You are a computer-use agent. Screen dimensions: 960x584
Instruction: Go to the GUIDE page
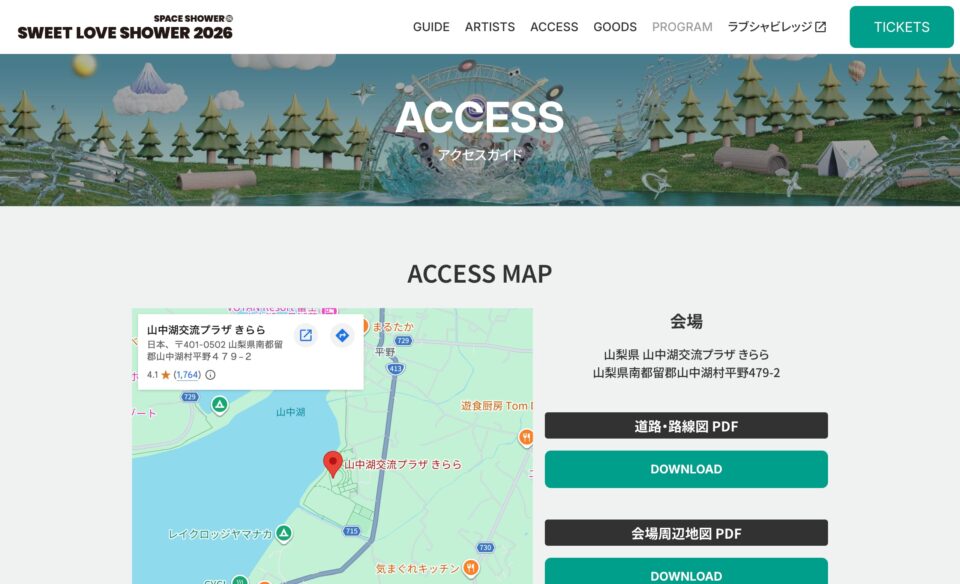(x=431, y=27)
